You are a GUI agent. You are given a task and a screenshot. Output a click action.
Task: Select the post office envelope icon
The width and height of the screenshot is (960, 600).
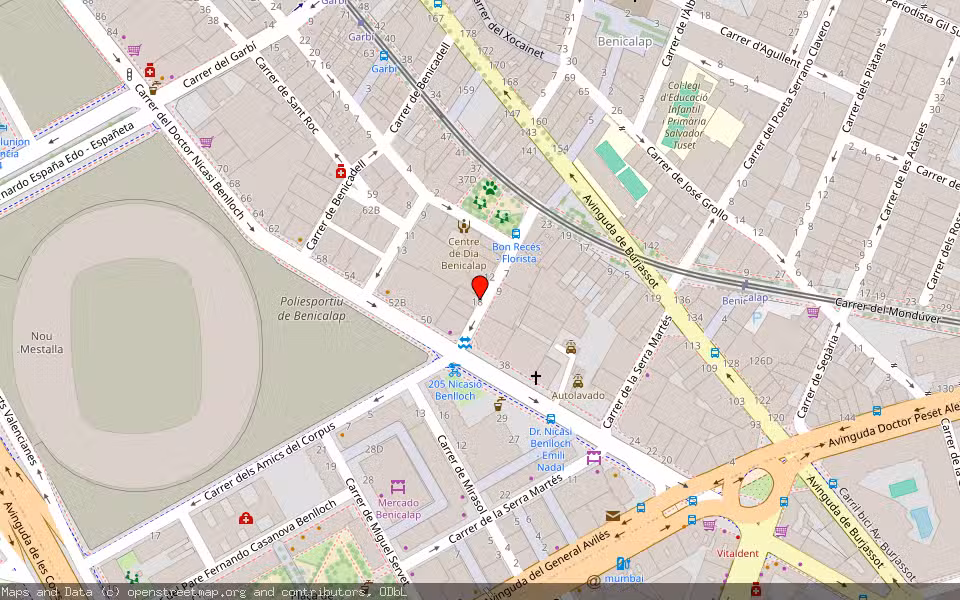[613, 516]
